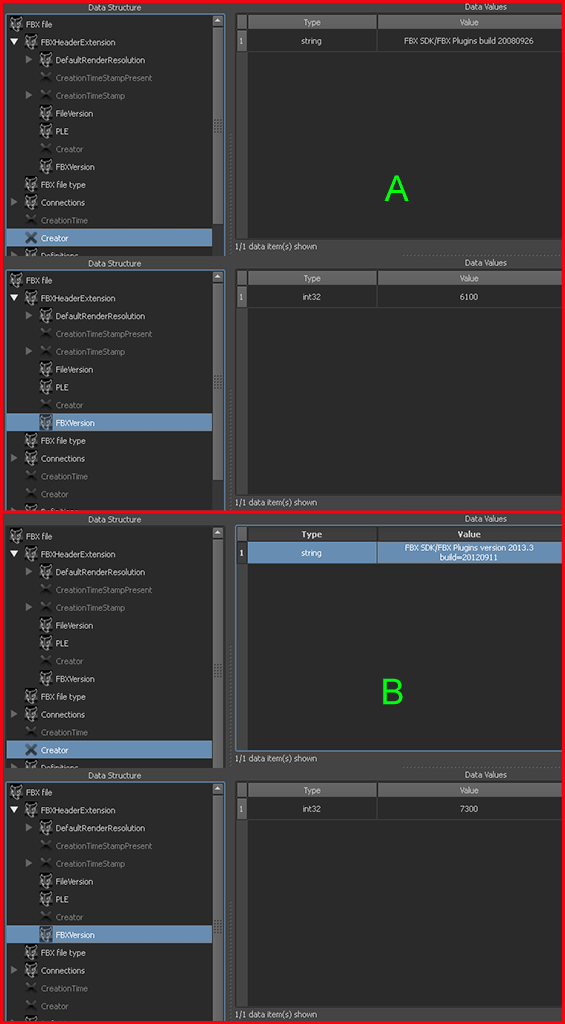Expand DefaultRenderResolution in panel B

(29, 571)
